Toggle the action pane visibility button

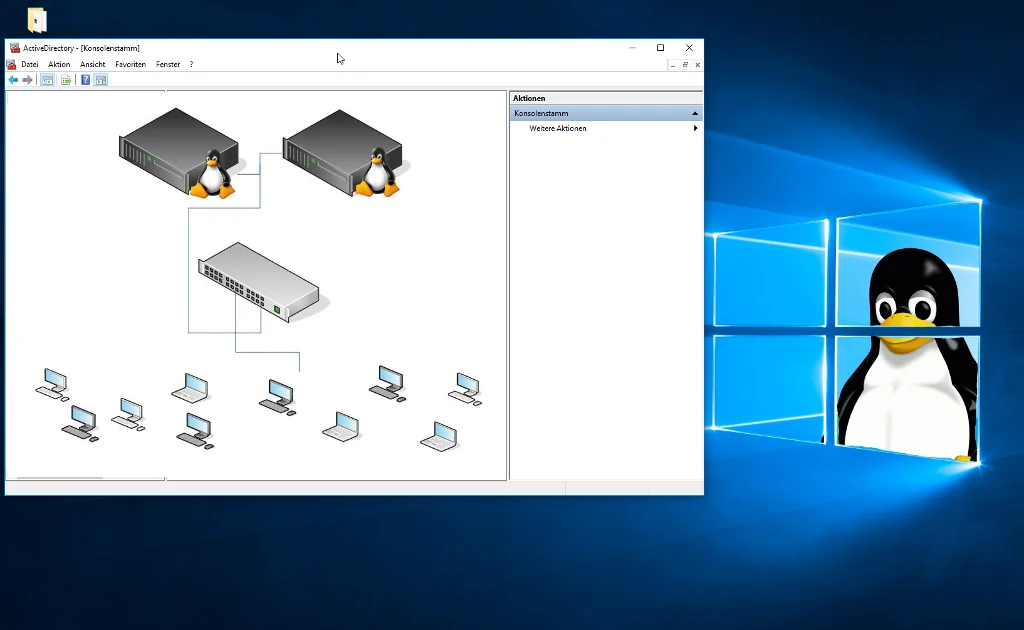[101, 80]
